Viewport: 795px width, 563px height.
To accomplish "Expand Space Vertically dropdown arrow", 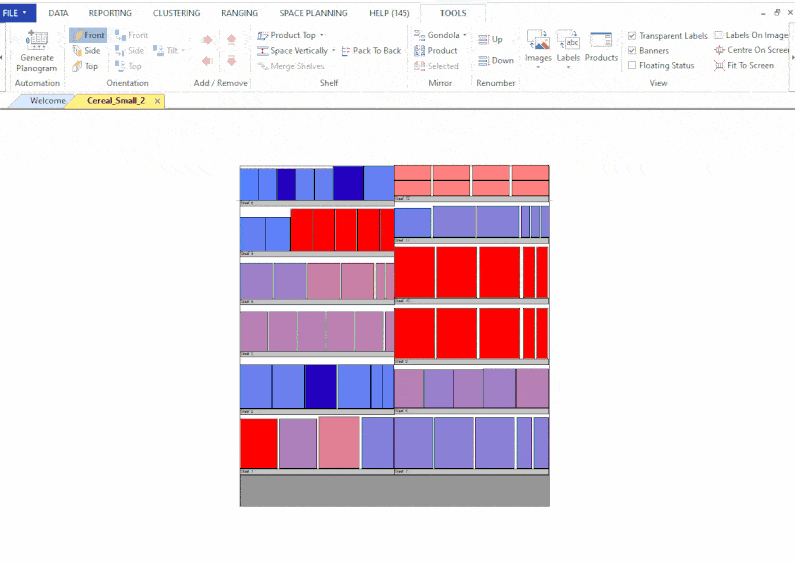I will click(333, 51).
